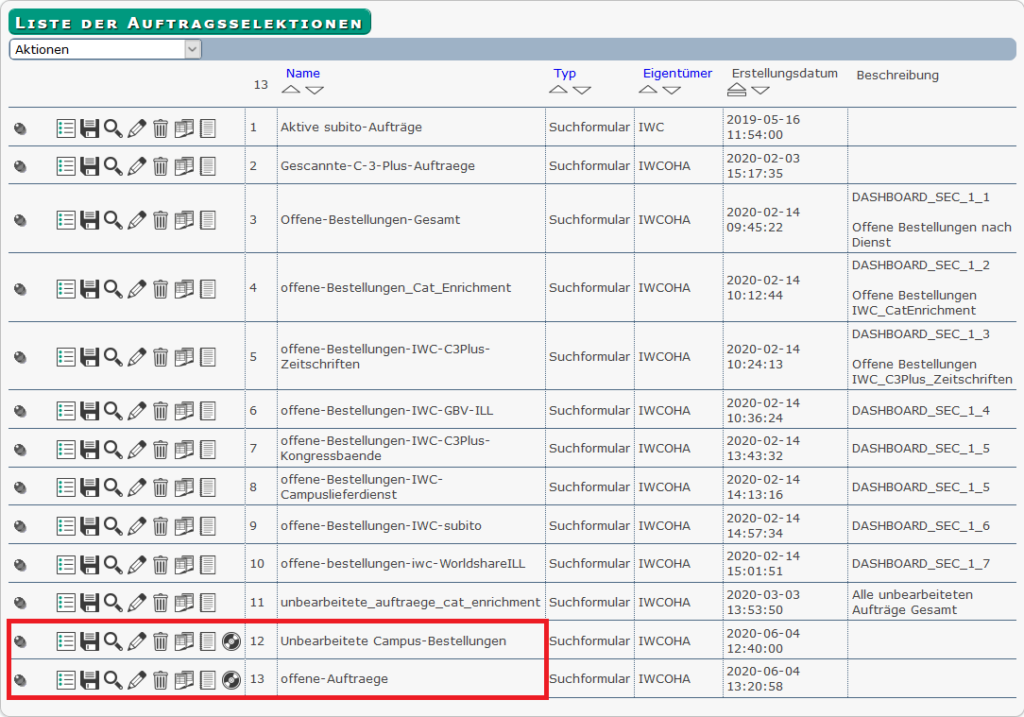Viewport: 1024px width, 717px height.
Task: Edit Gescannte-C-3-Plus-Auftraege with pencil icon
Action: pyautogui.click(x=136, y=167)
